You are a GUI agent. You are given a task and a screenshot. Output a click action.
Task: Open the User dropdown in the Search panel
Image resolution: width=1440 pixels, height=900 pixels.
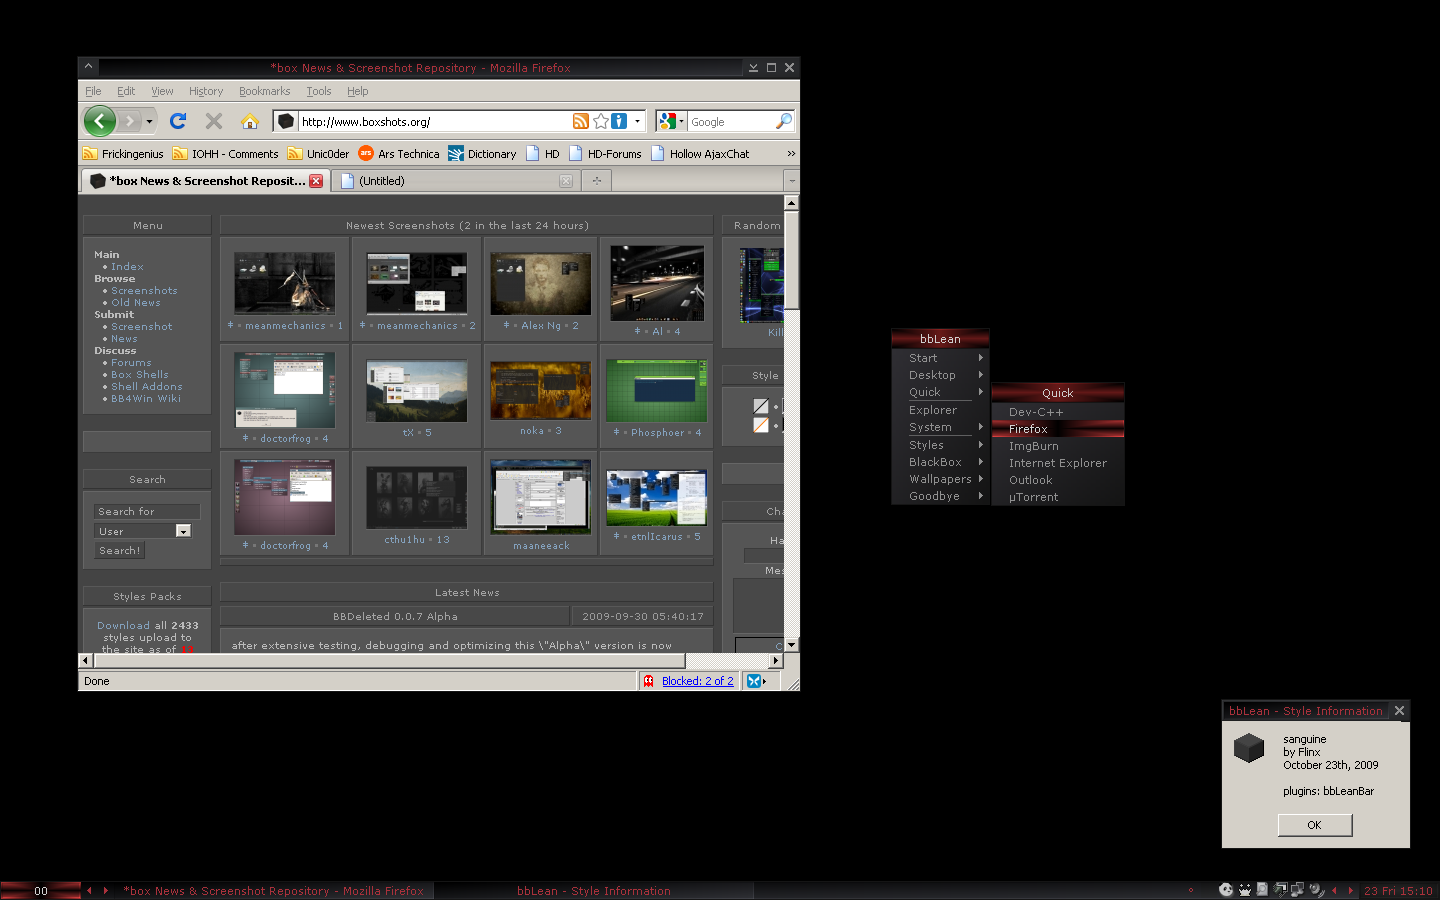pos(183,531)
